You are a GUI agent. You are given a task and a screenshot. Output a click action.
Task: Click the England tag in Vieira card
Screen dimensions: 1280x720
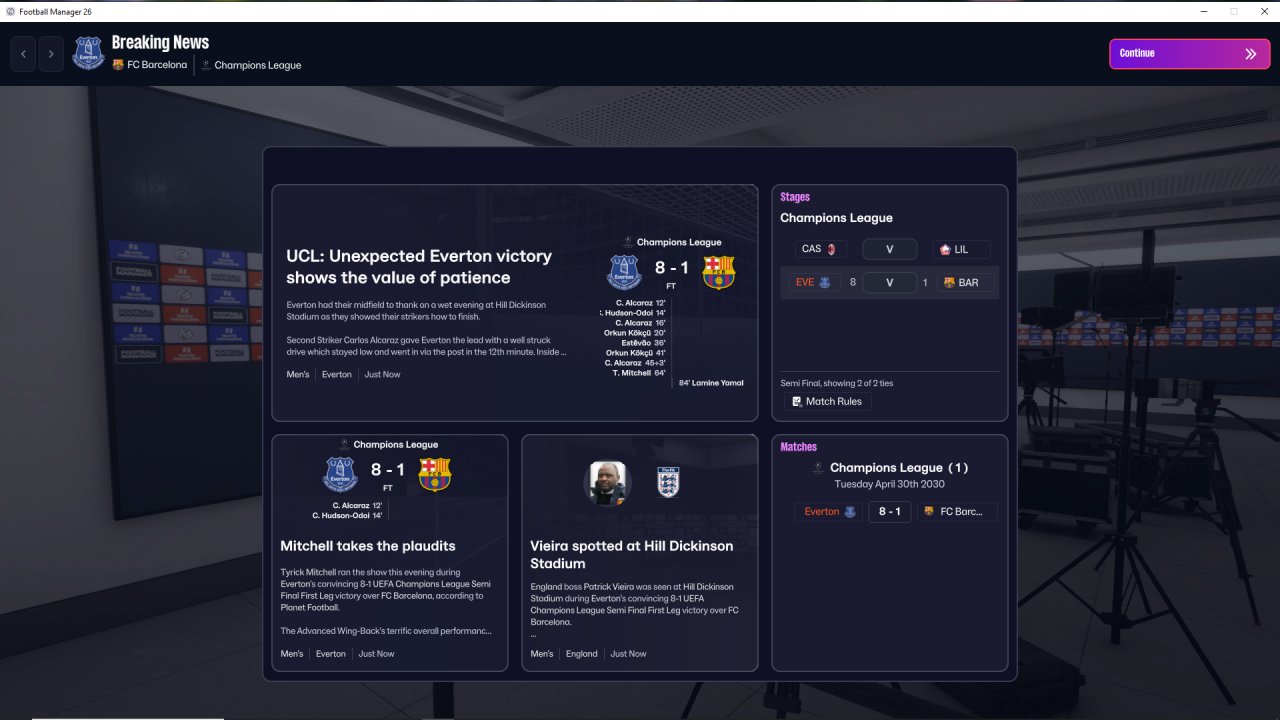click(582, 654)
